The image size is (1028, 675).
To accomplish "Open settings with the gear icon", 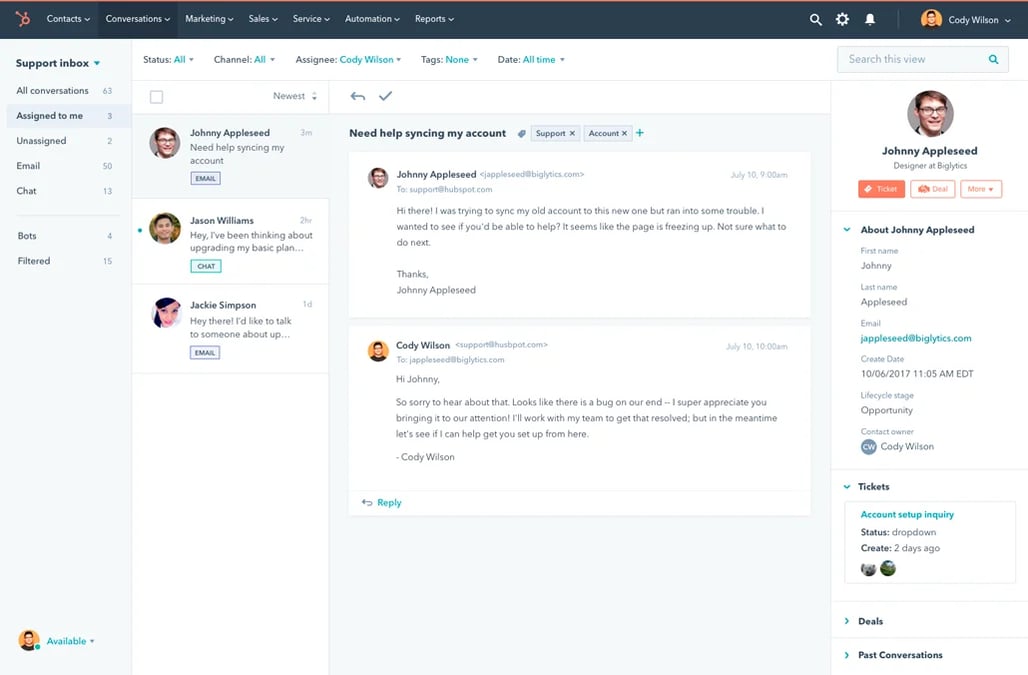I will pyautogui.click(x=842, y=19).
